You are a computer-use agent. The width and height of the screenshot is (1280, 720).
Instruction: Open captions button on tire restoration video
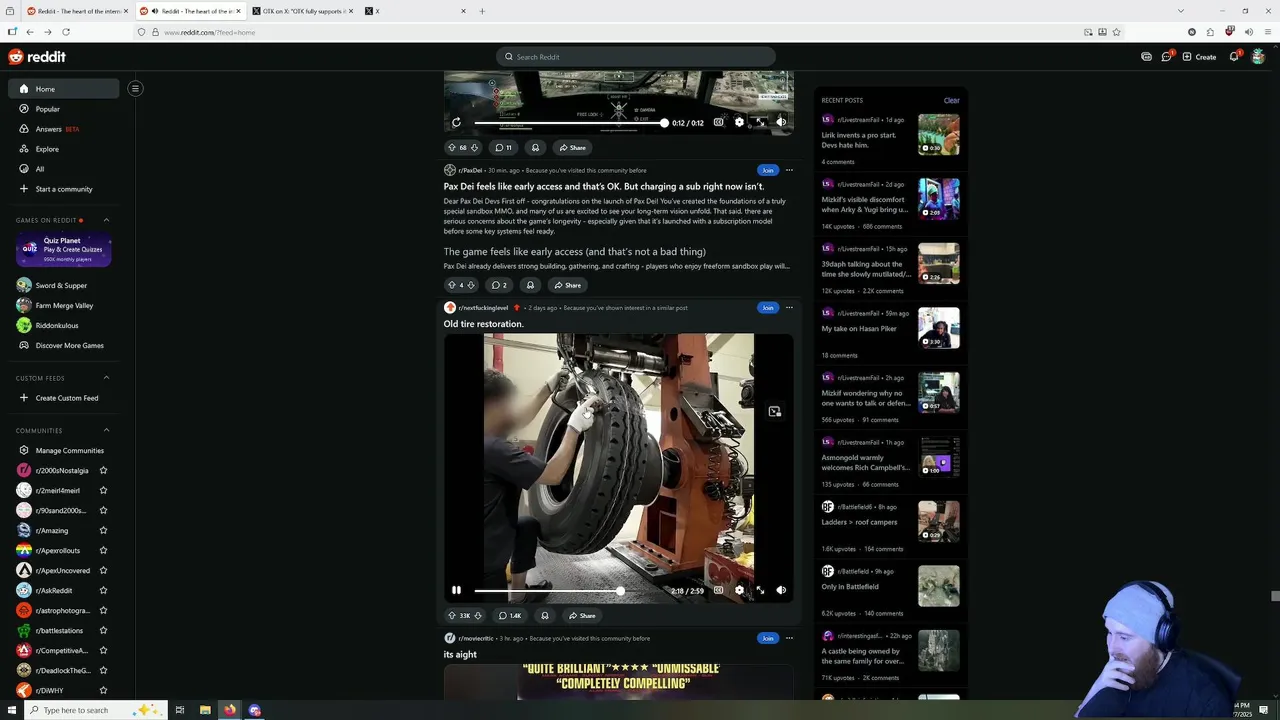(718, 590)
